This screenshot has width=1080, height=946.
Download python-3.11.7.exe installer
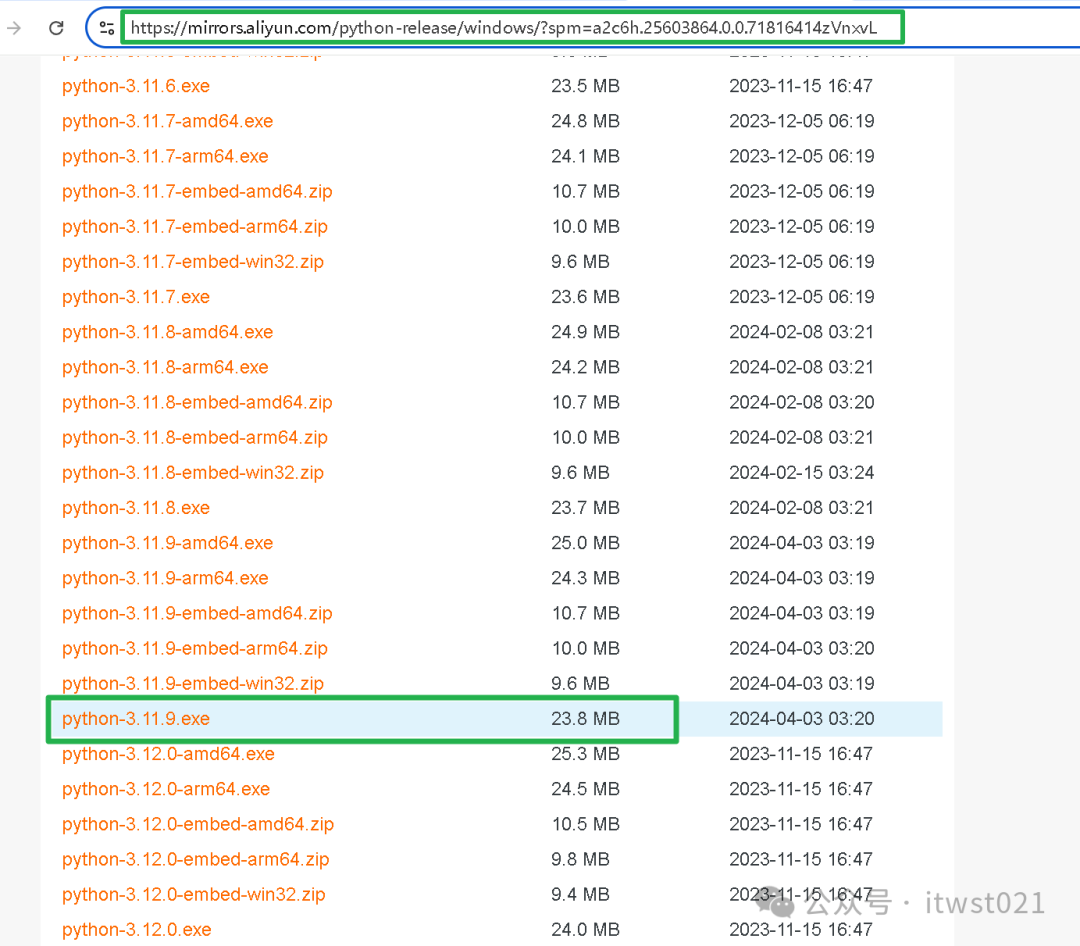click(x=136, y=297)
